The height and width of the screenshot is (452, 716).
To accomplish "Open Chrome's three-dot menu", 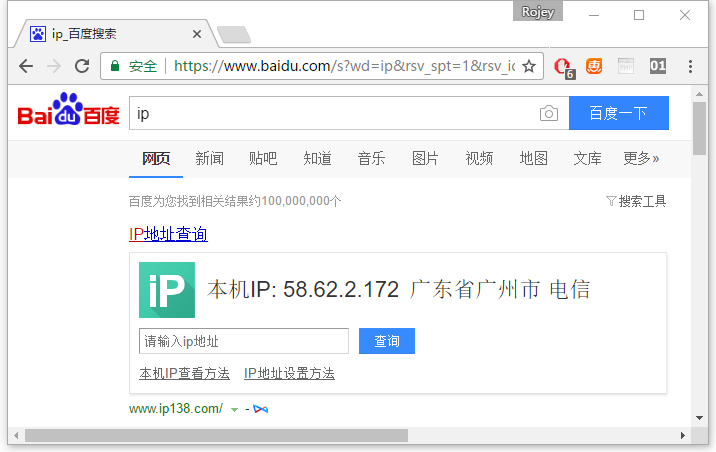I will [x=690, y=67].
